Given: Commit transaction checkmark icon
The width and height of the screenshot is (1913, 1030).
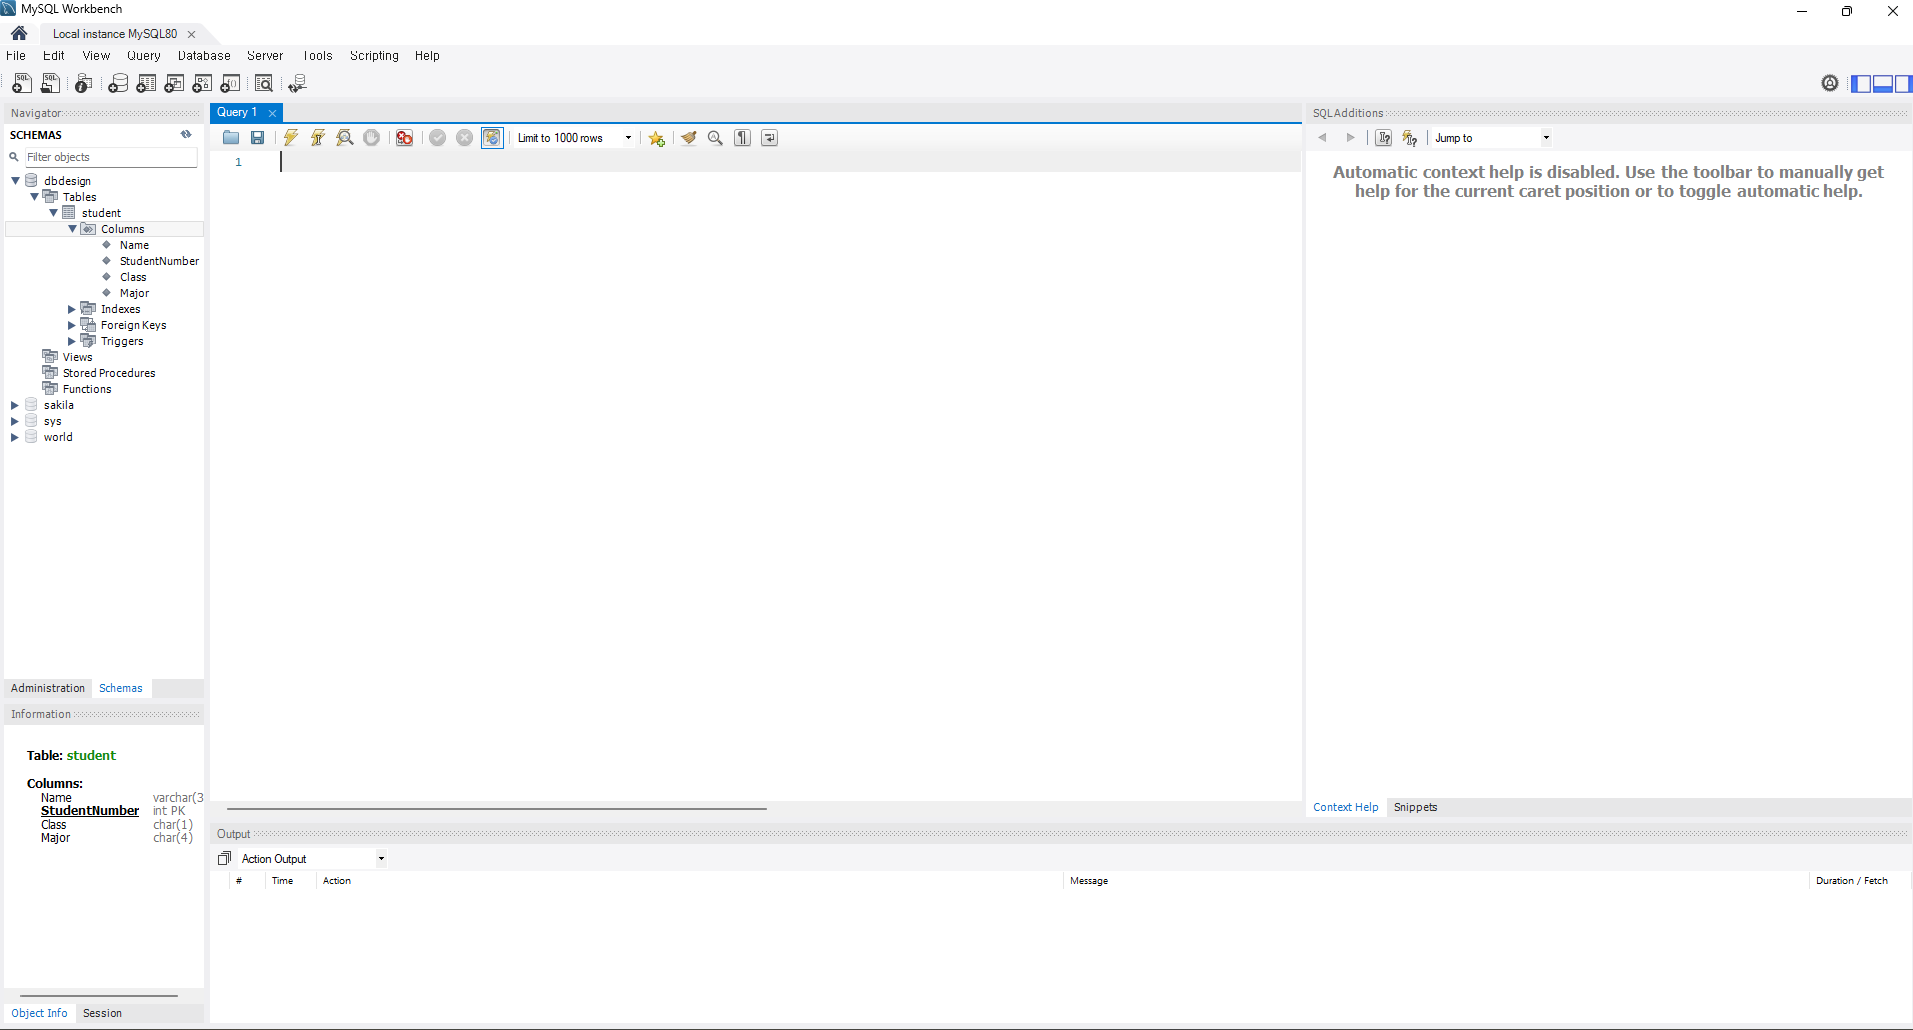Looking at the screenshot, I should (x=438, y=138).
